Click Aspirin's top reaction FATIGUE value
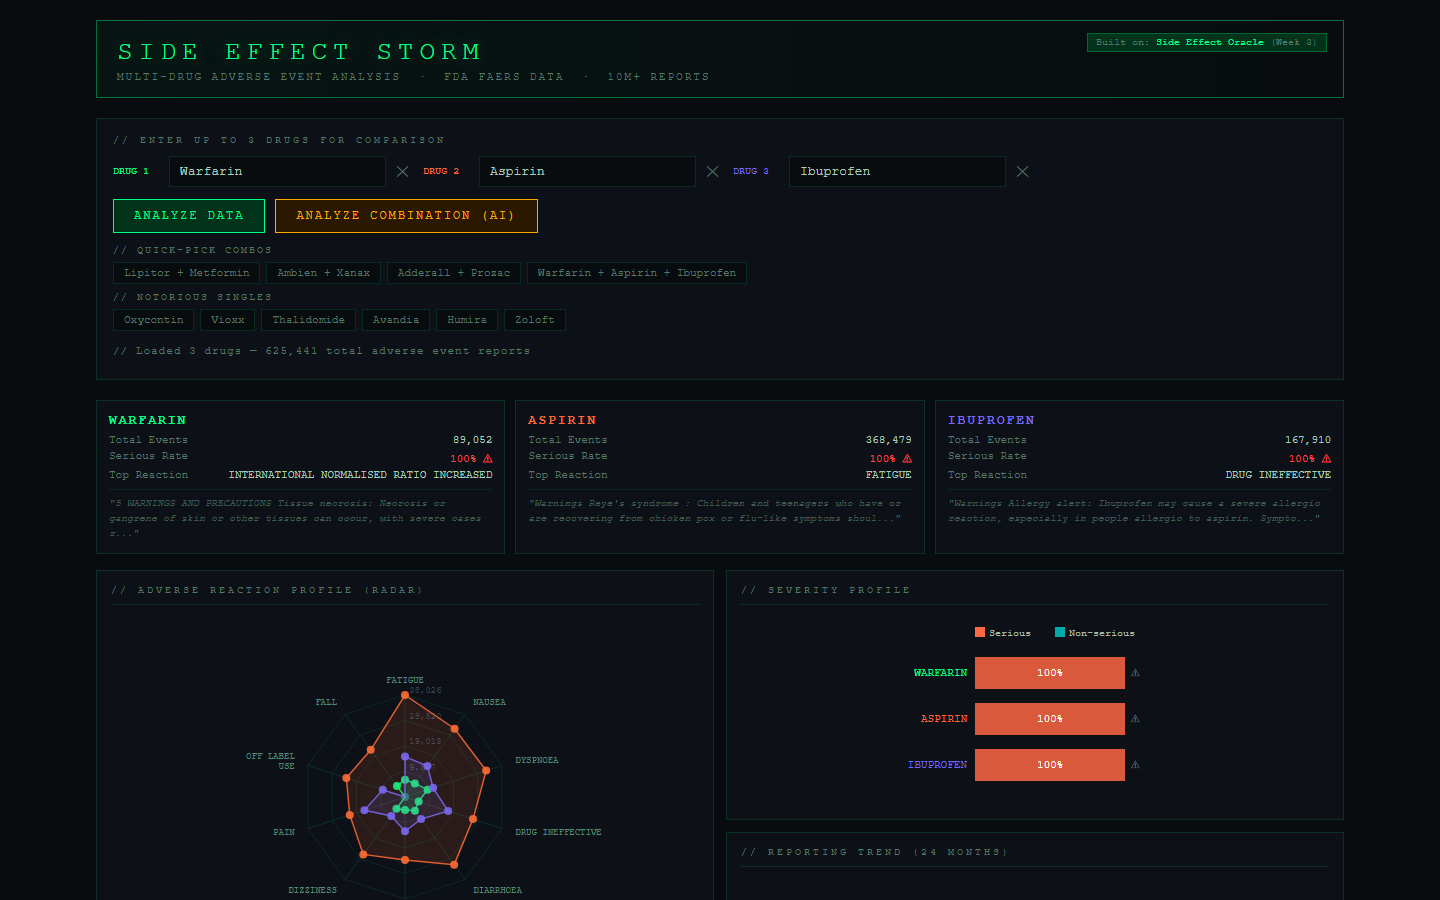The height and width of the screenshot is (900, 1440). [888, 475]
